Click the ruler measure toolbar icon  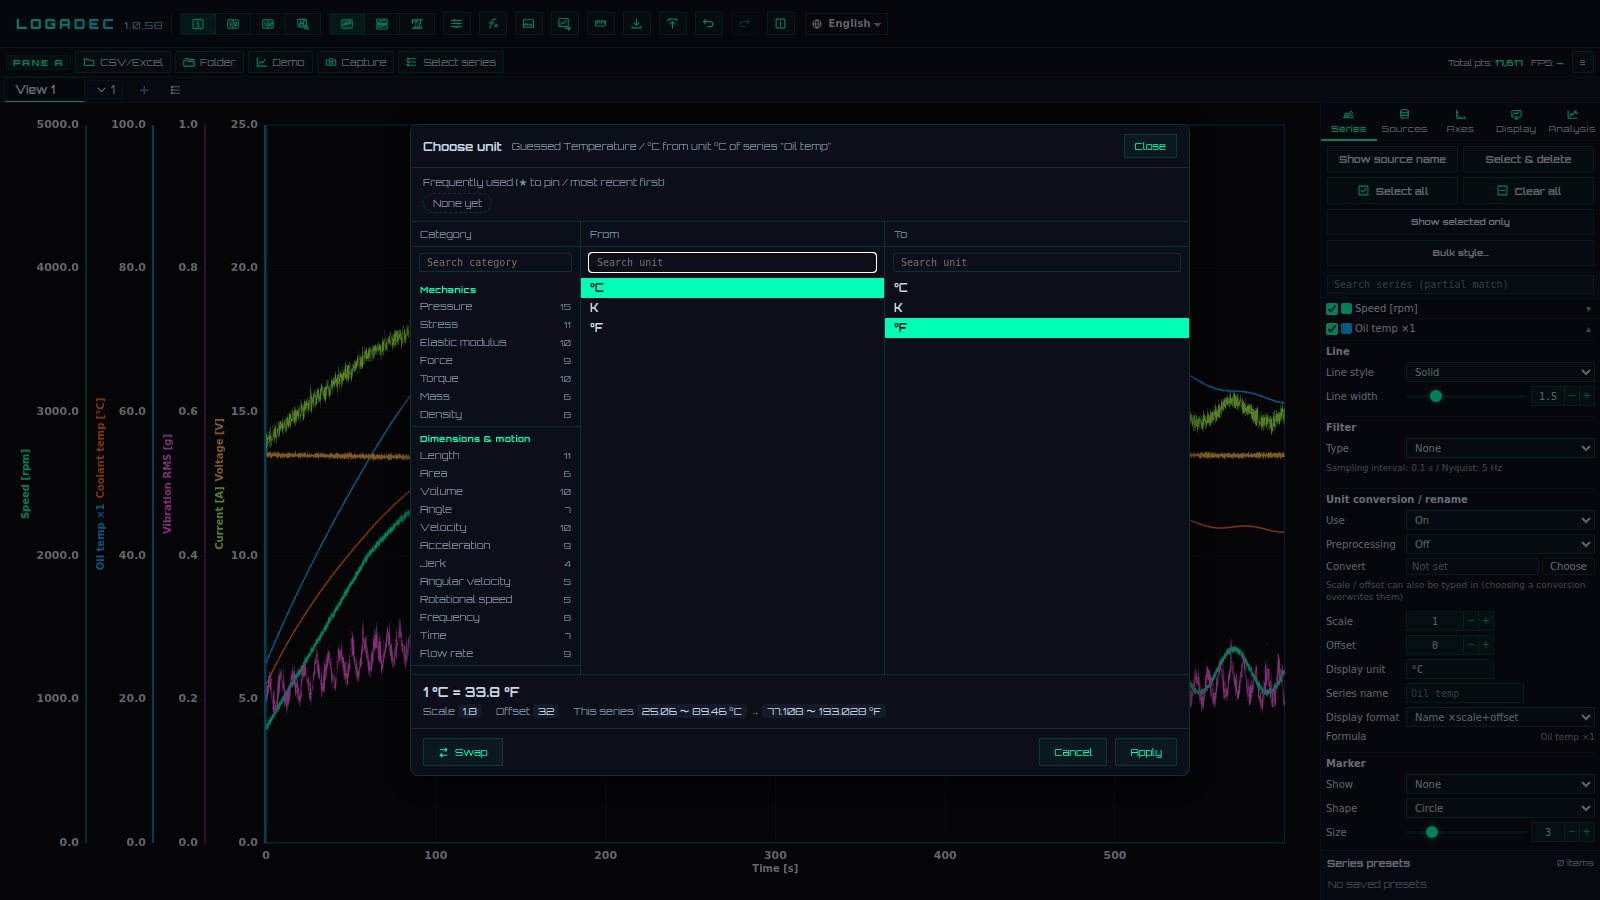point(601,24)
